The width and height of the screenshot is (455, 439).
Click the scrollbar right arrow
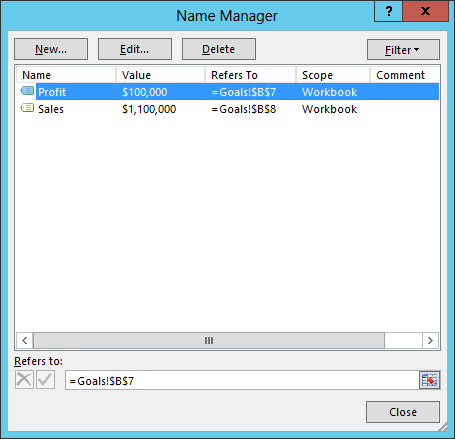tap(430, 340)
